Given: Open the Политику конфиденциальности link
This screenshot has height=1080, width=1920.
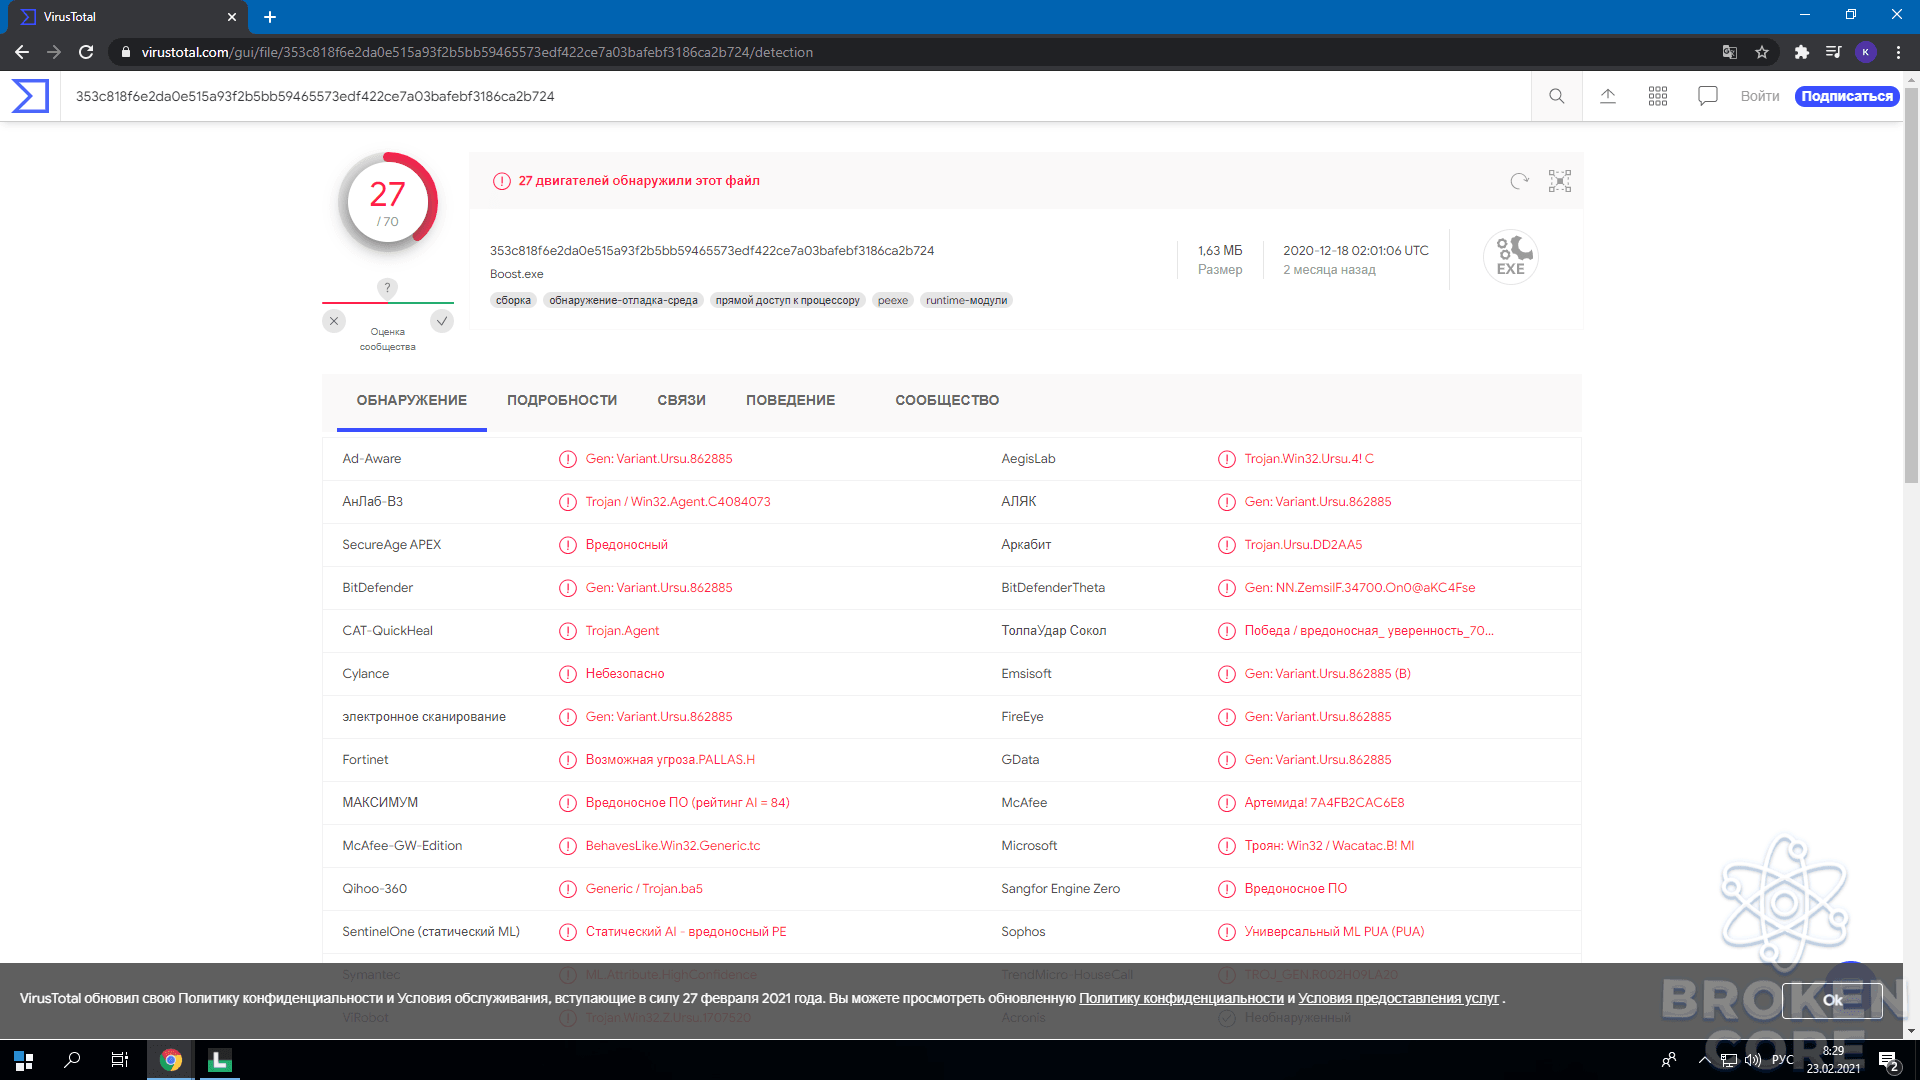Looking at the screenshot, I should click(1181, 998).
